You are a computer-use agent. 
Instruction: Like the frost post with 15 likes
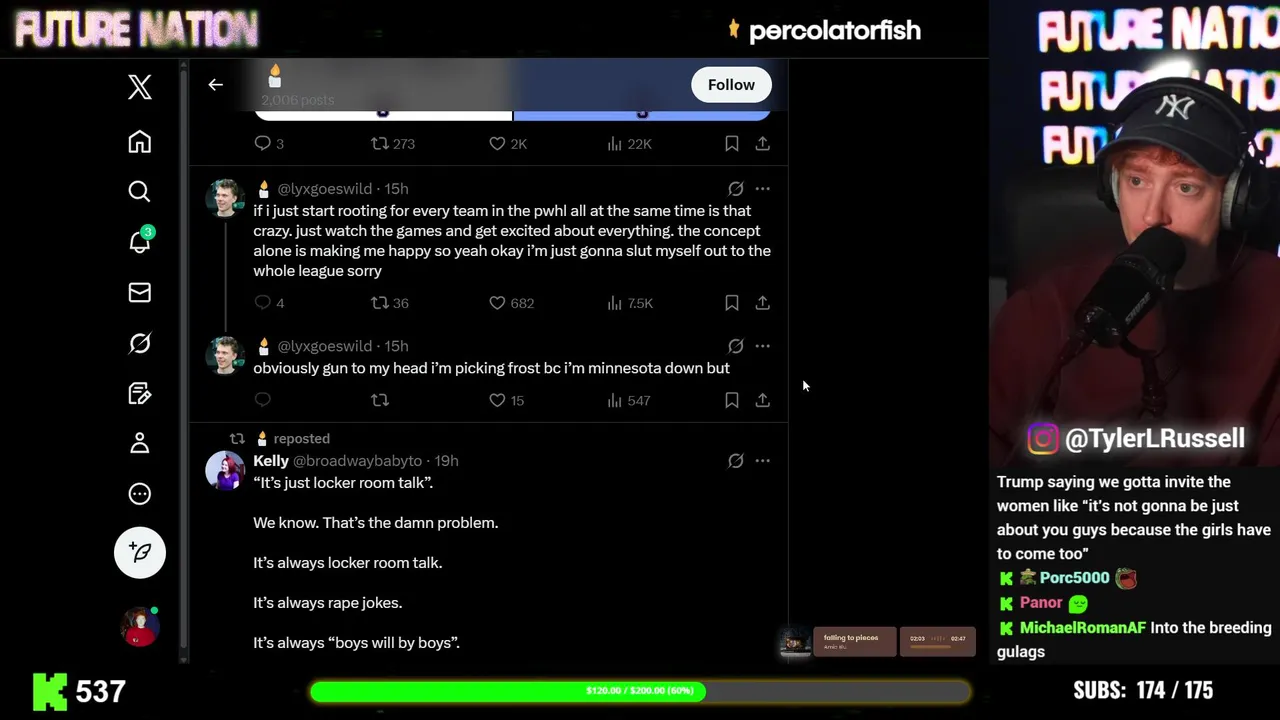[x=506, y=400]
